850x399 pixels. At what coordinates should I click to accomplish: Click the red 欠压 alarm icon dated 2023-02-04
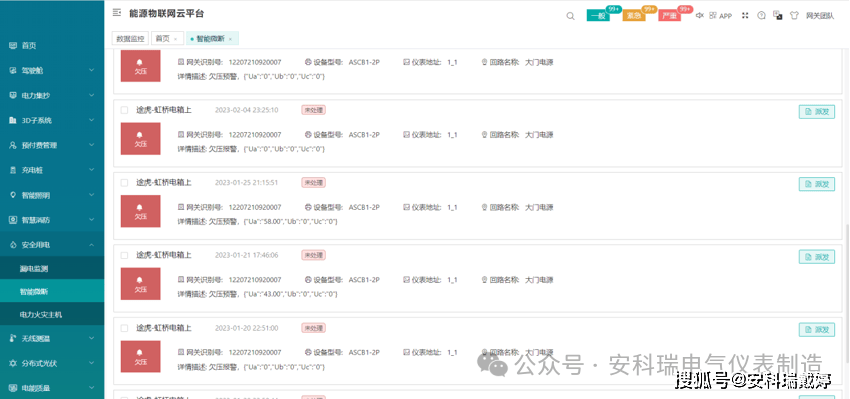(140, 139)
